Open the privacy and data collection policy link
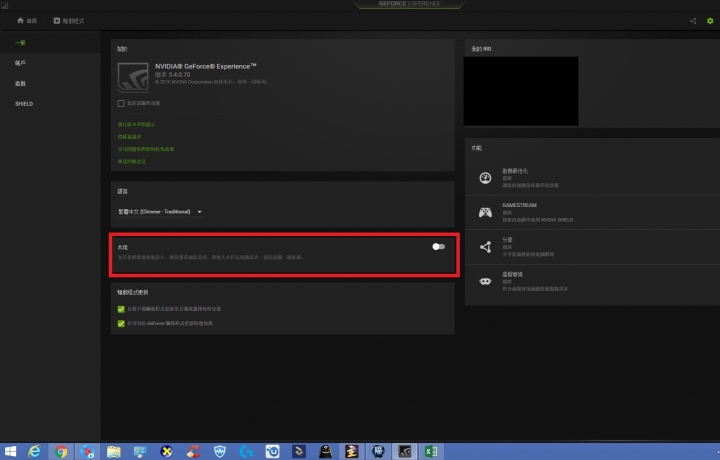This screenshot has width=720, height=460. (x=146, y=149)
